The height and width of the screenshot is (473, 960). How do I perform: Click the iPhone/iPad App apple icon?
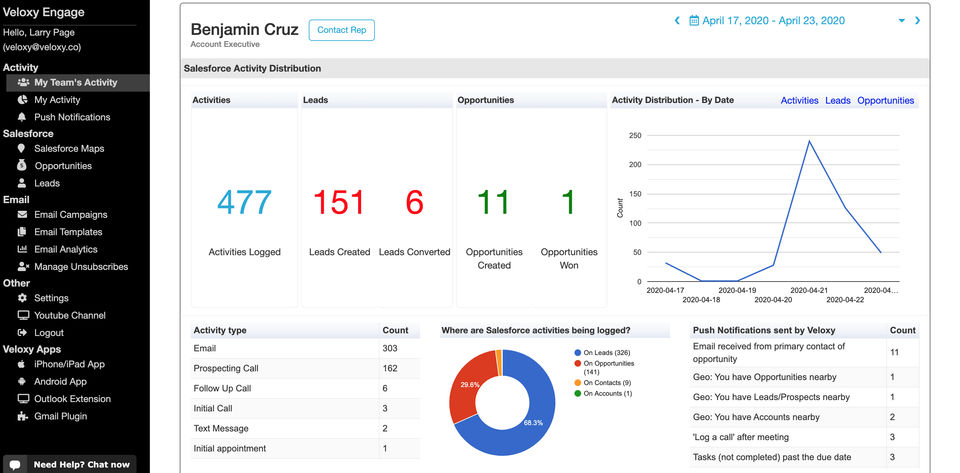(22, 364)
